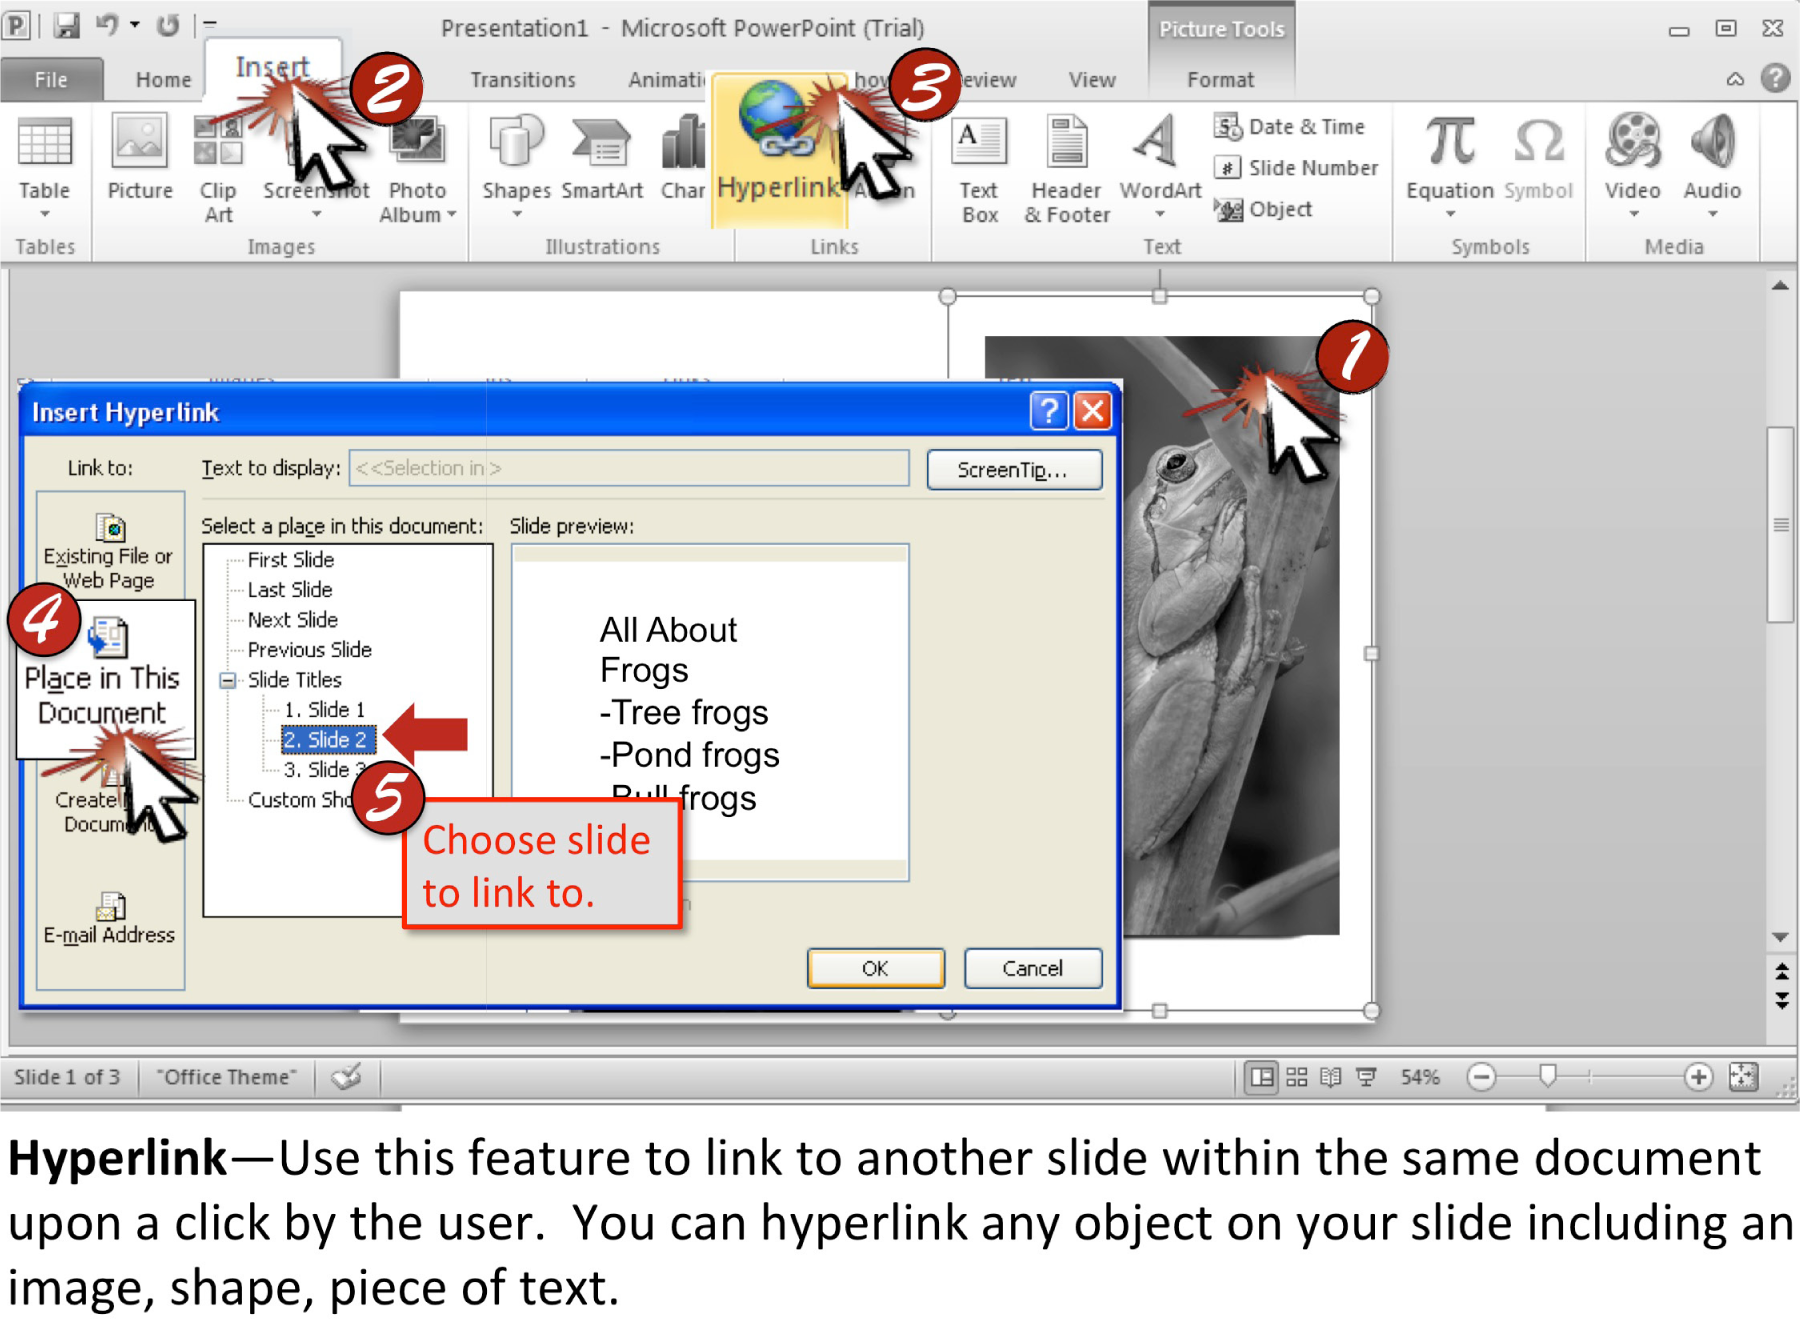Undo the last action in Quick Access
1800x1319 pixels.
click(x=107, y=26)
